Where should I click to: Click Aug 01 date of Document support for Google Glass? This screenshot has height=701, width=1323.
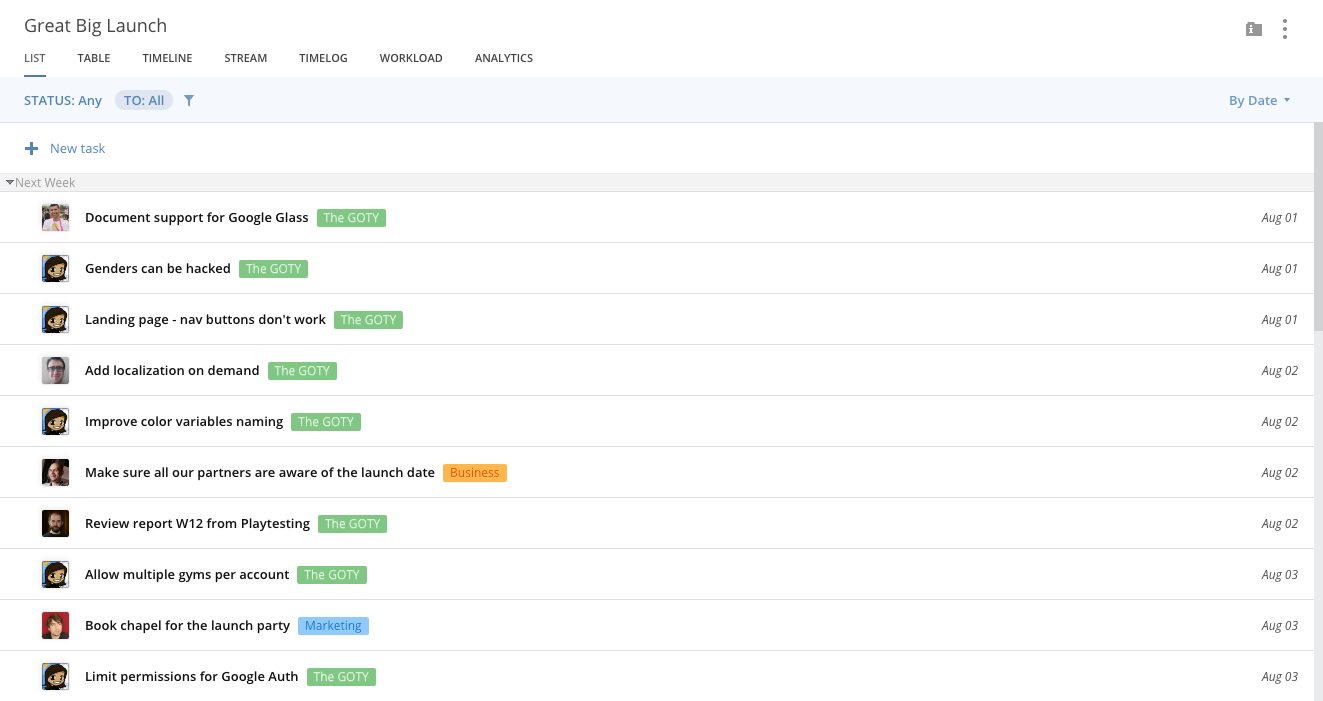1279,217
